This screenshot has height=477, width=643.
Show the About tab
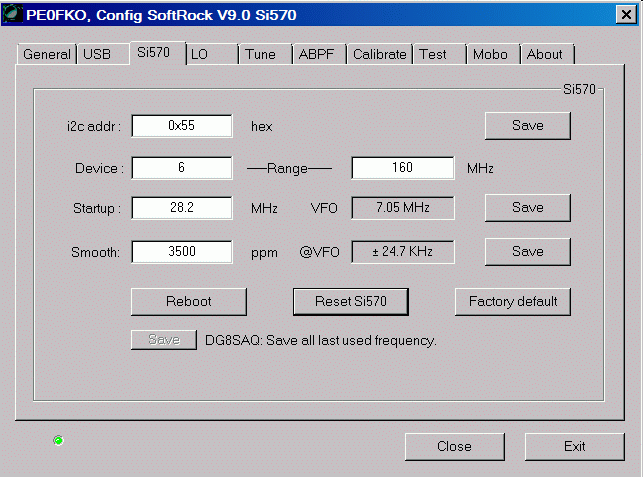click(547, 54)
